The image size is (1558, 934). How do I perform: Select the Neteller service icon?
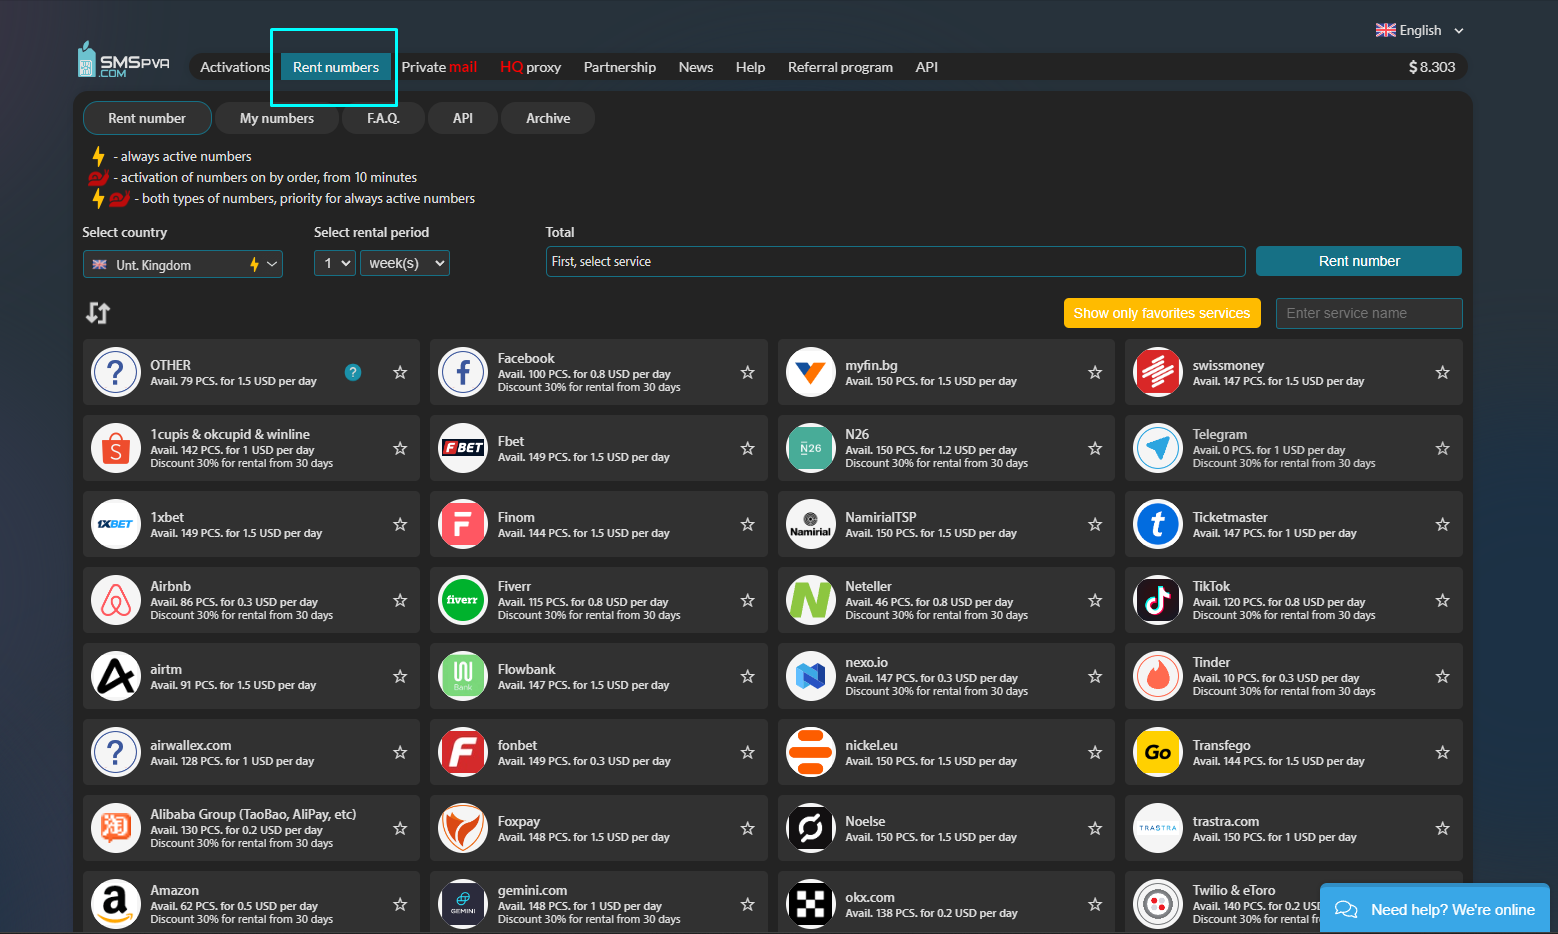[811, 600]
